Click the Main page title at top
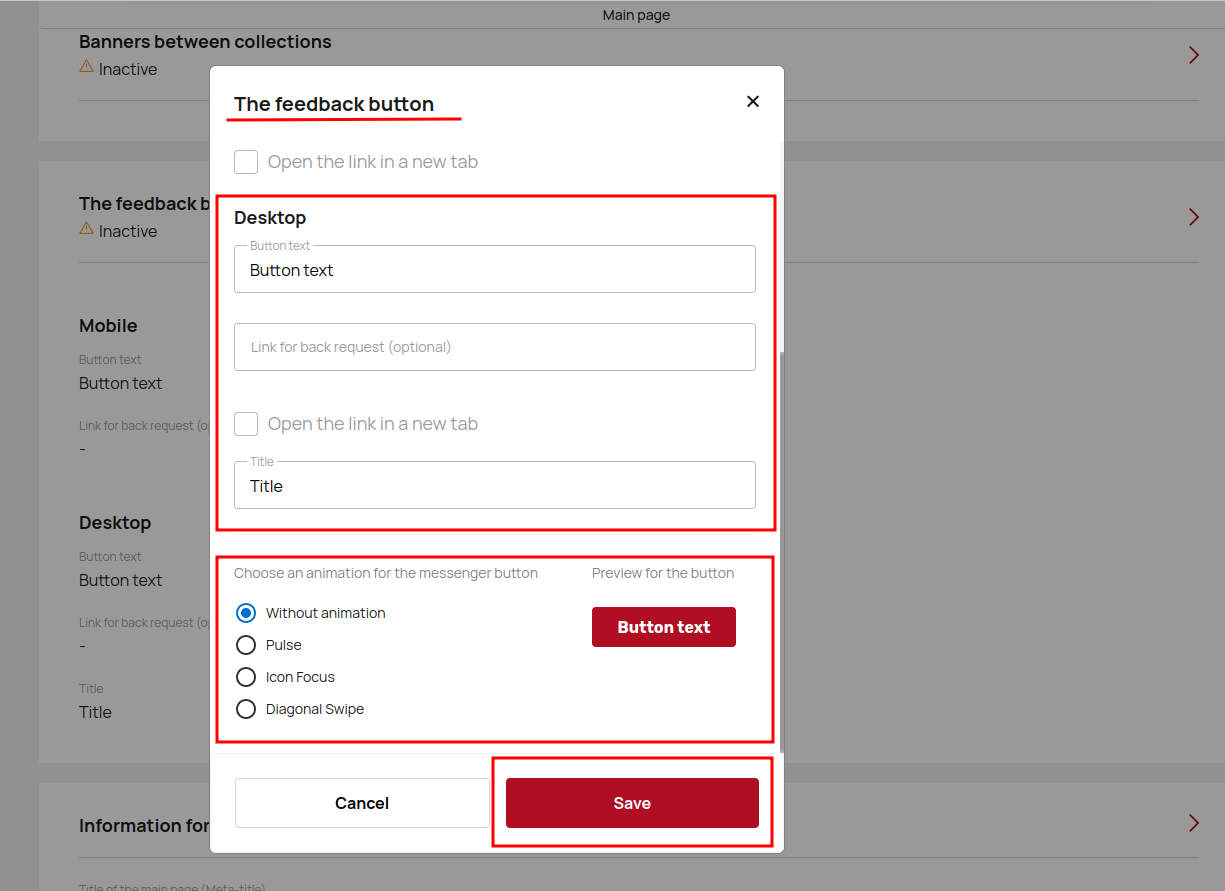 (636, 15)
